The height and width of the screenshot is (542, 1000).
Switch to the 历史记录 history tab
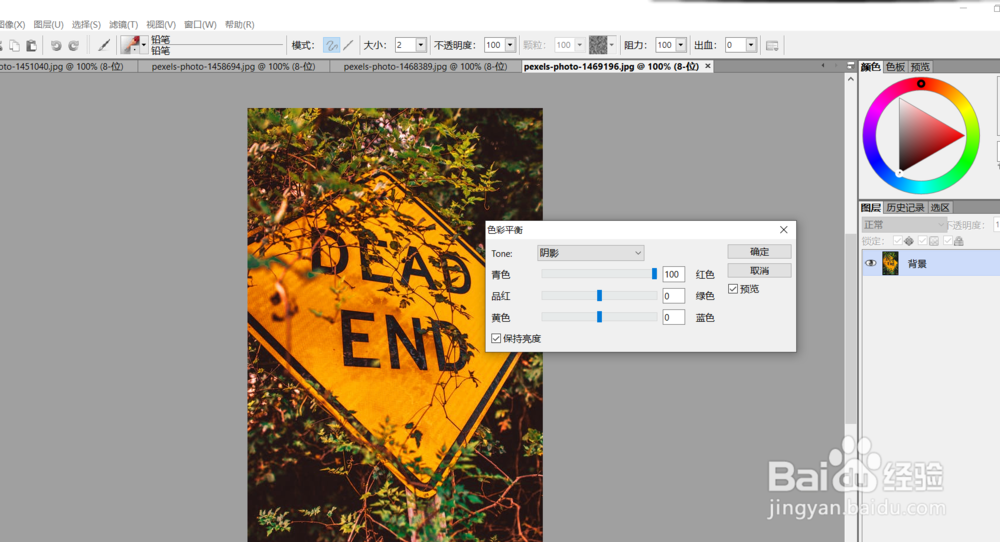click(x=905, y=207)
